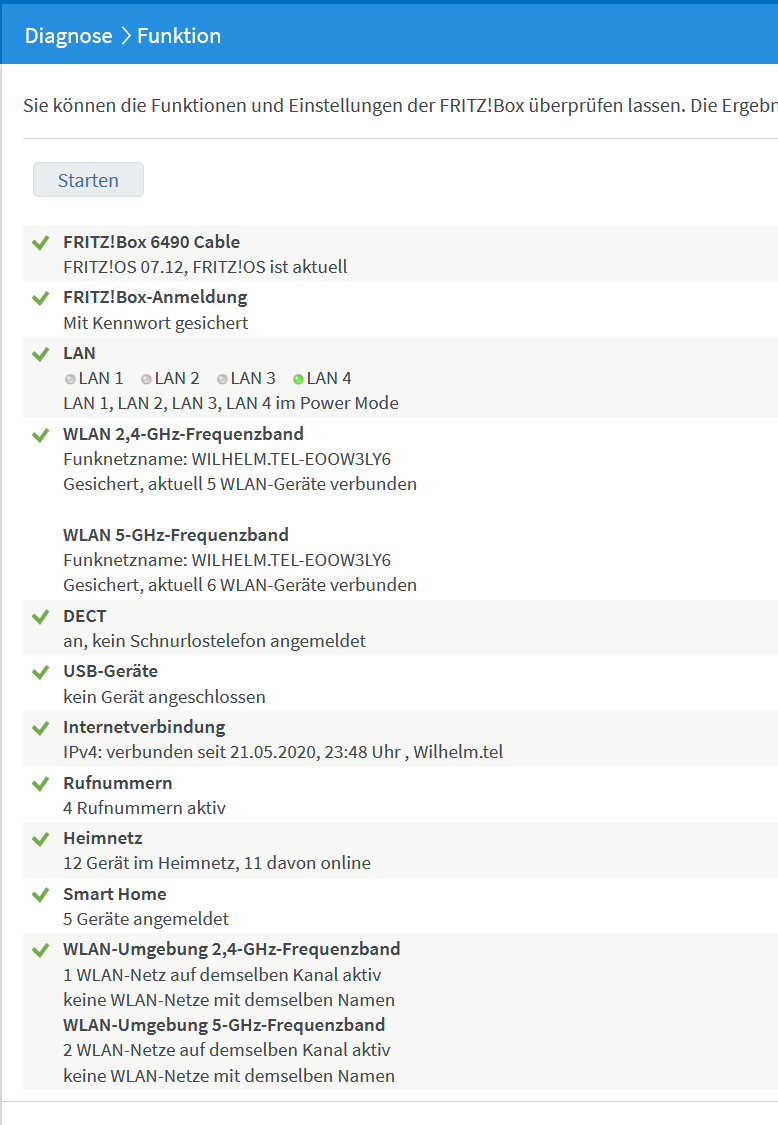Click Funknetzname under WLAN 5-GHz-Frequenzband

pos(227,560)
